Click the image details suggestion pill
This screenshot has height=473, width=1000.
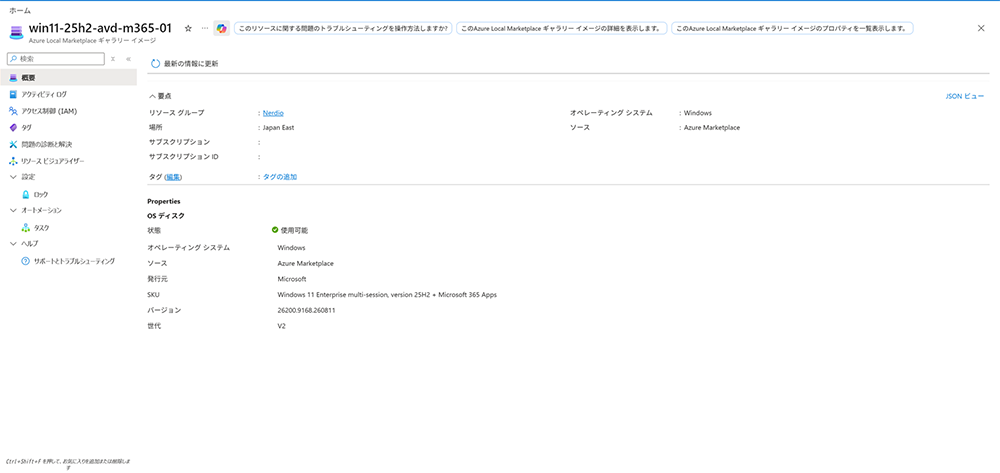(x=562, y=28)
